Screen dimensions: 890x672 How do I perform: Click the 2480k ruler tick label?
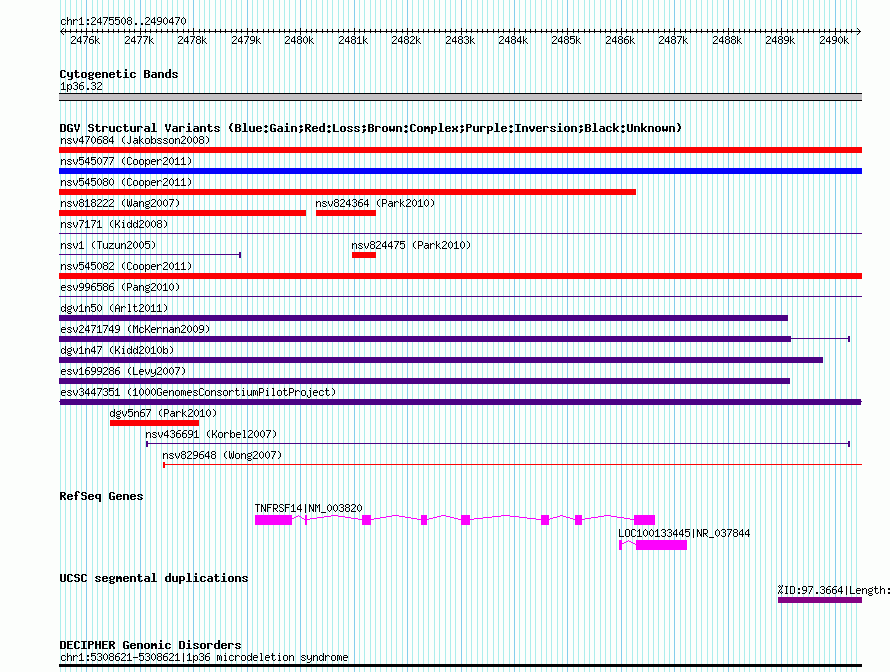pos(299,40)
